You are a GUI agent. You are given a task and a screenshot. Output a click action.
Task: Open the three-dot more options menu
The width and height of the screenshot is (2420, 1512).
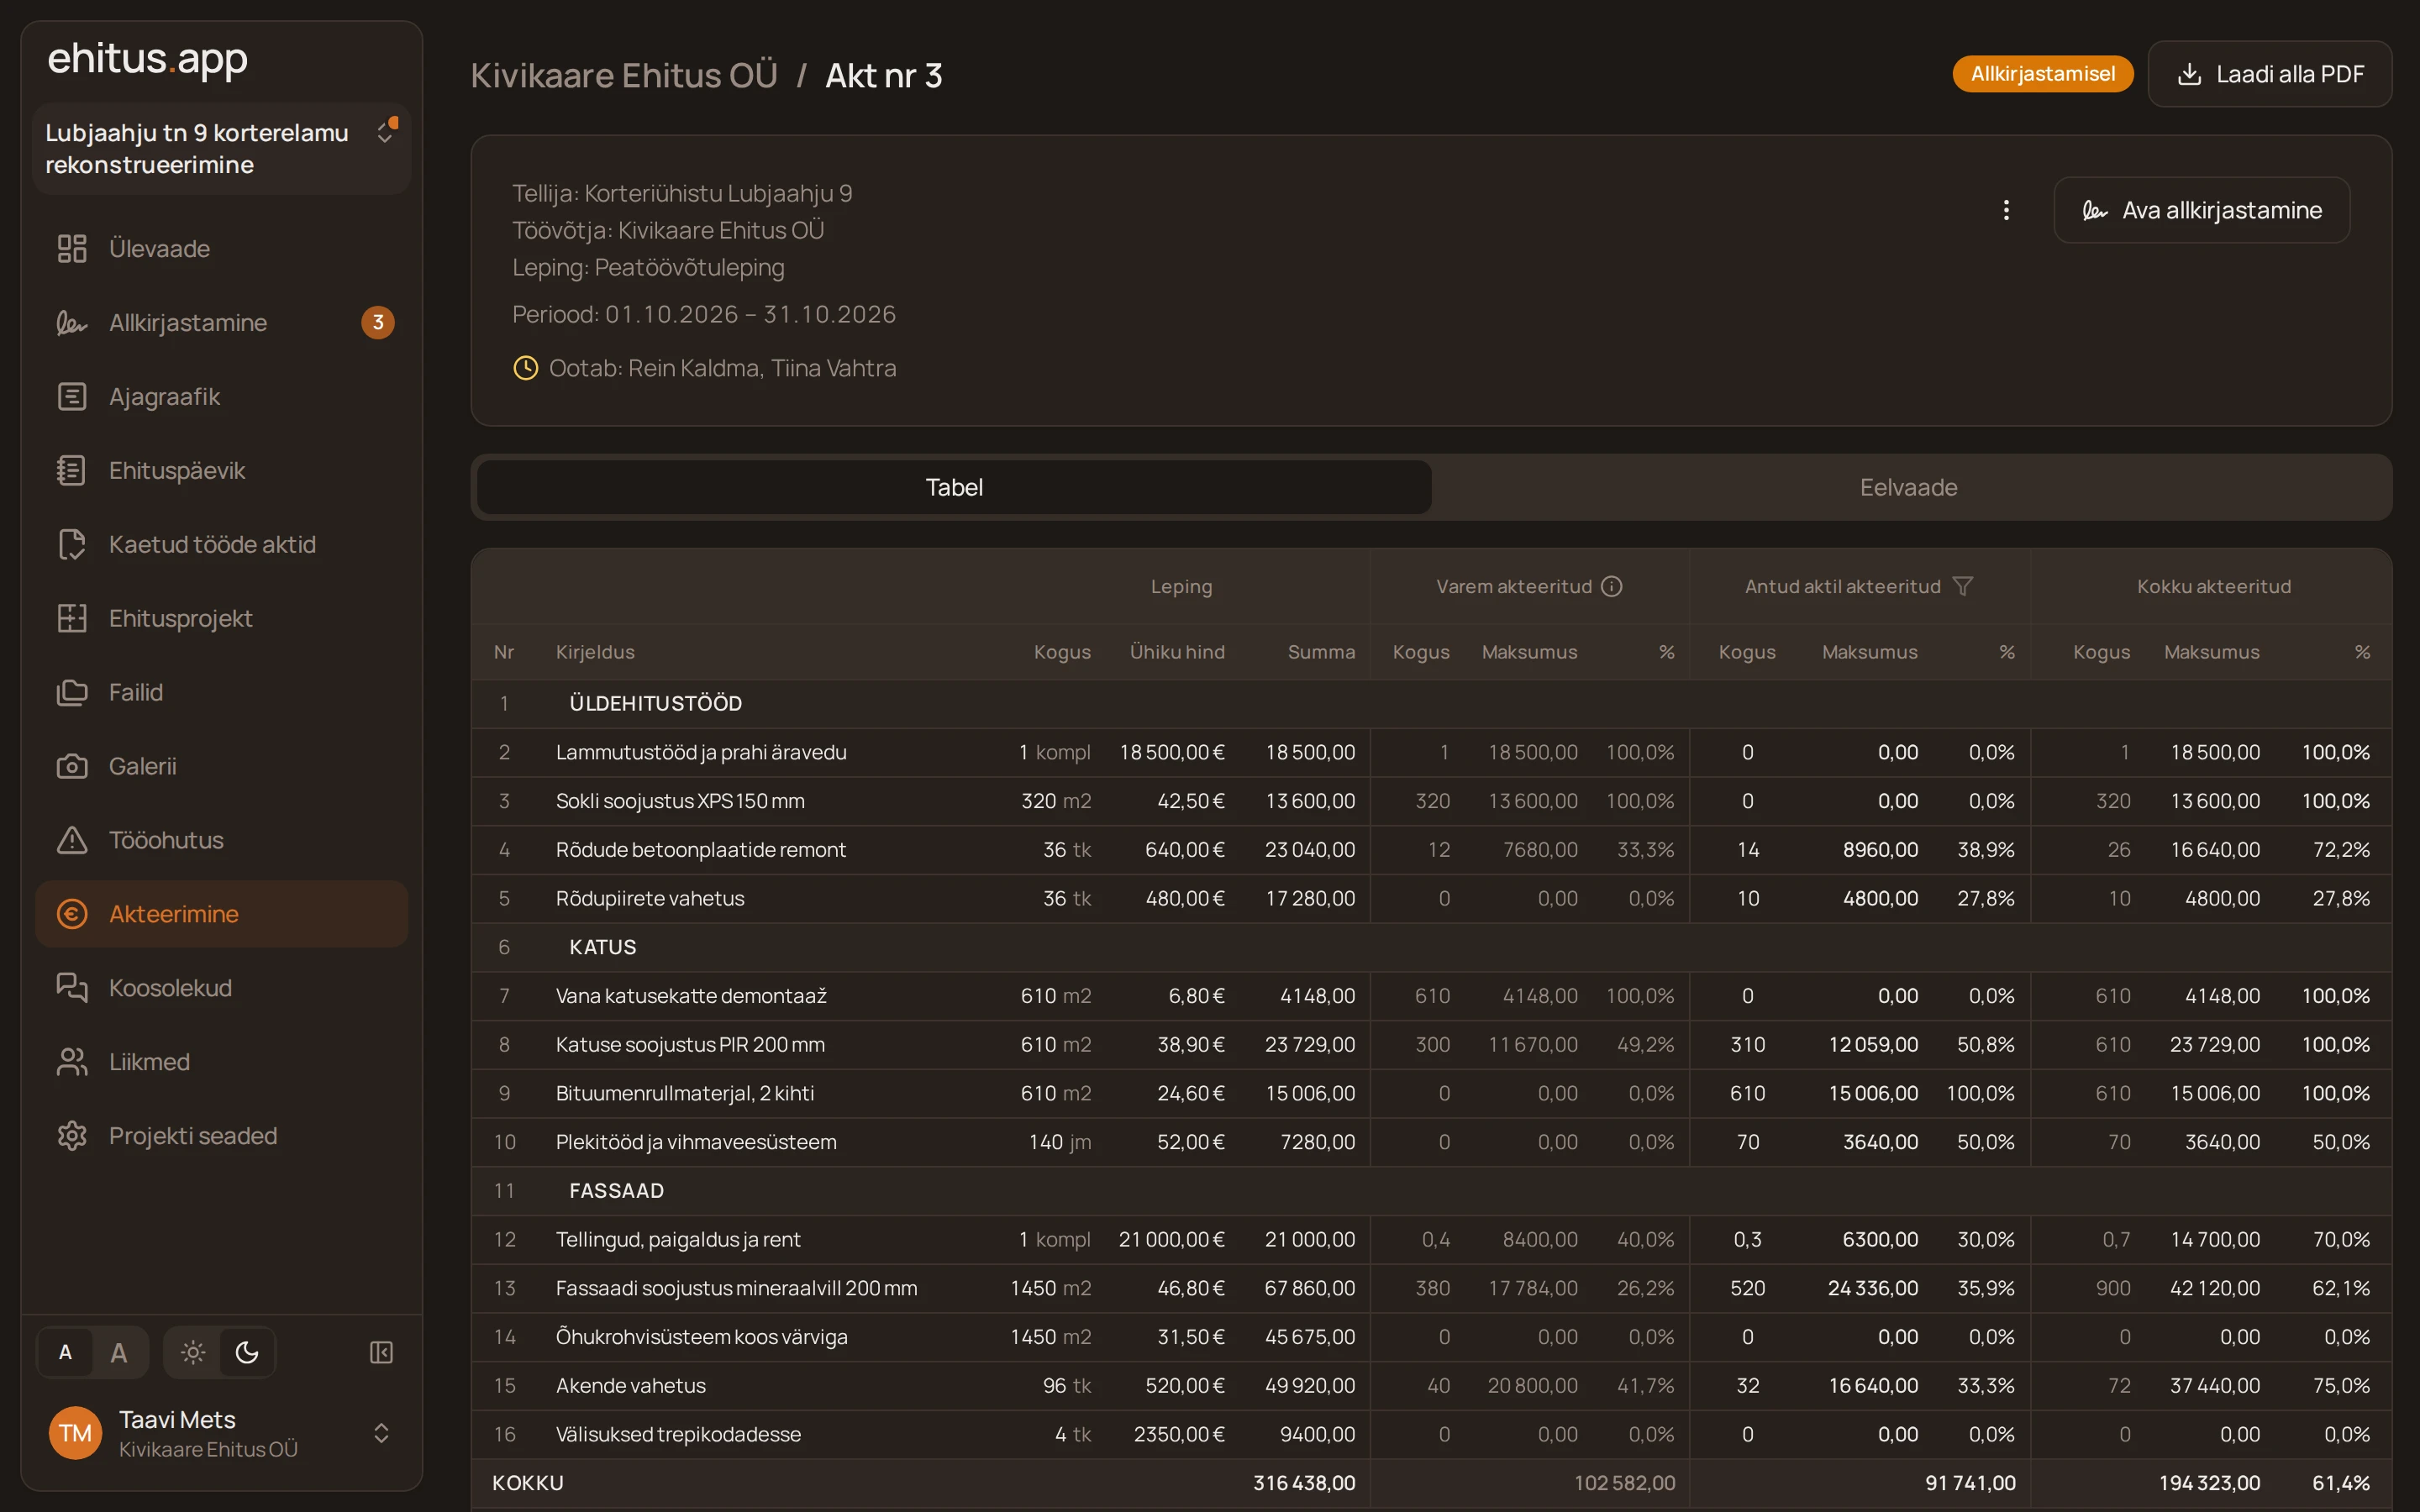tap(2006, 210)
